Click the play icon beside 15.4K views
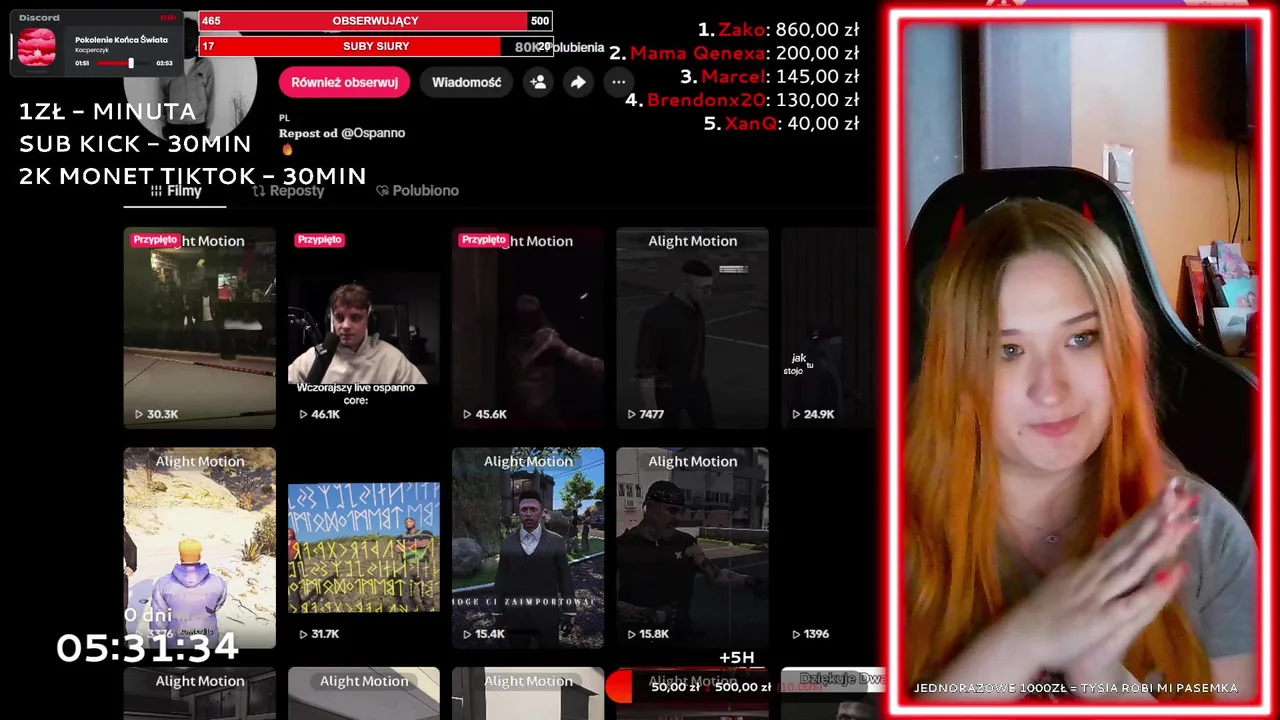The width and height of the screenshot is (1280, 720). pos(467,634)
